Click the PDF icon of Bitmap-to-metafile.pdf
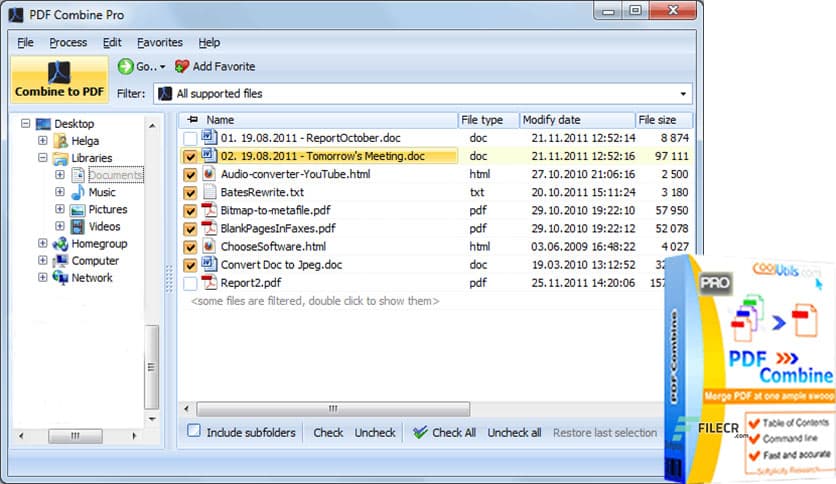 pyautogui.click(x=209, y=210)
